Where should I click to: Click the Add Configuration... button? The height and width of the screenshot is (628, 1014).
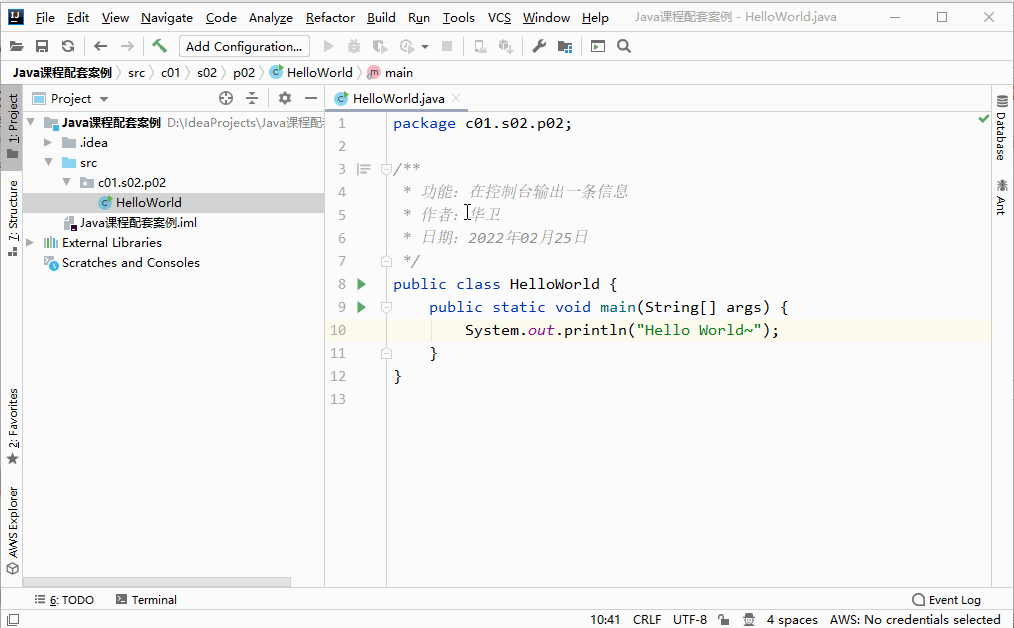tap(244, 46)
